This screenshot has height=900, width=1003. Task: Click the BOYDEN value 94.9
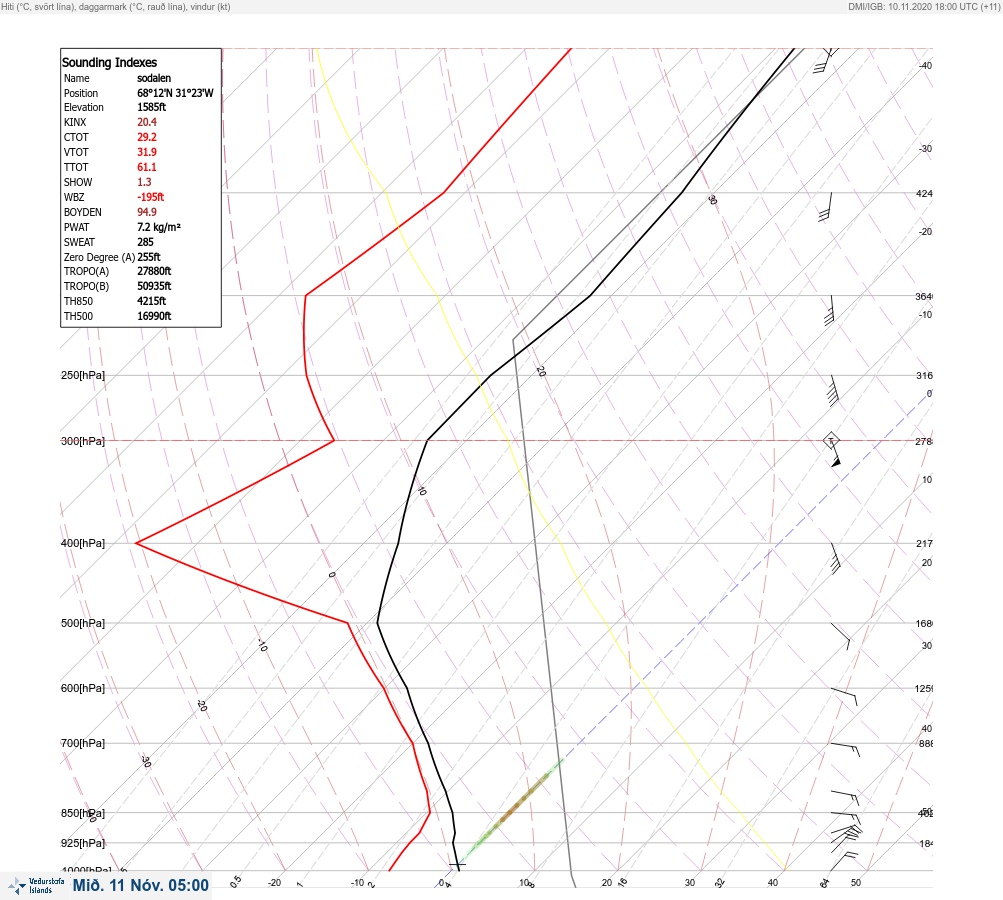pyautogui.click(x=147, y=212)
